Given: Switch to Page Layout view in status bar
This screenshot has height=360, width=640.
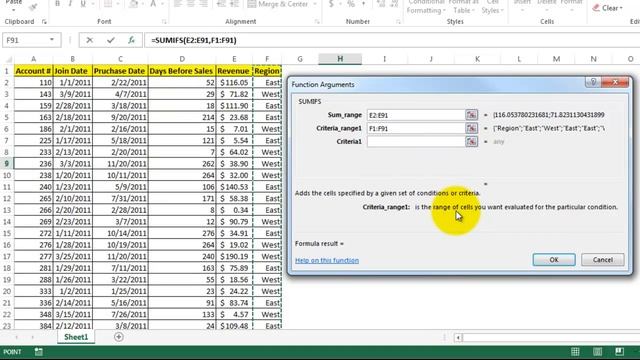Looking at the screenshot, I should [597, 352].
